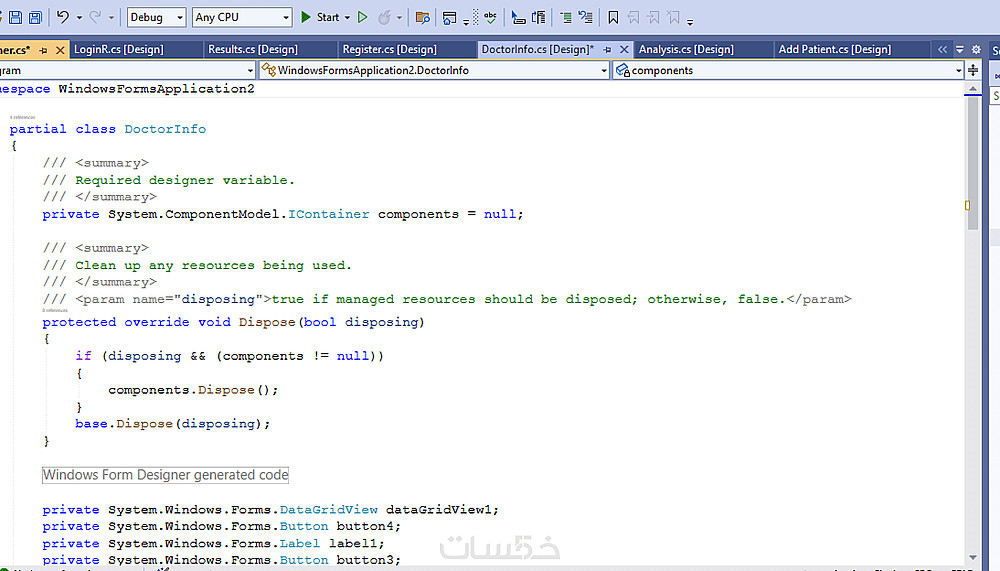Click the Dispose method name in signature
Screen dimensions: 1000x571
coord(267,322)
